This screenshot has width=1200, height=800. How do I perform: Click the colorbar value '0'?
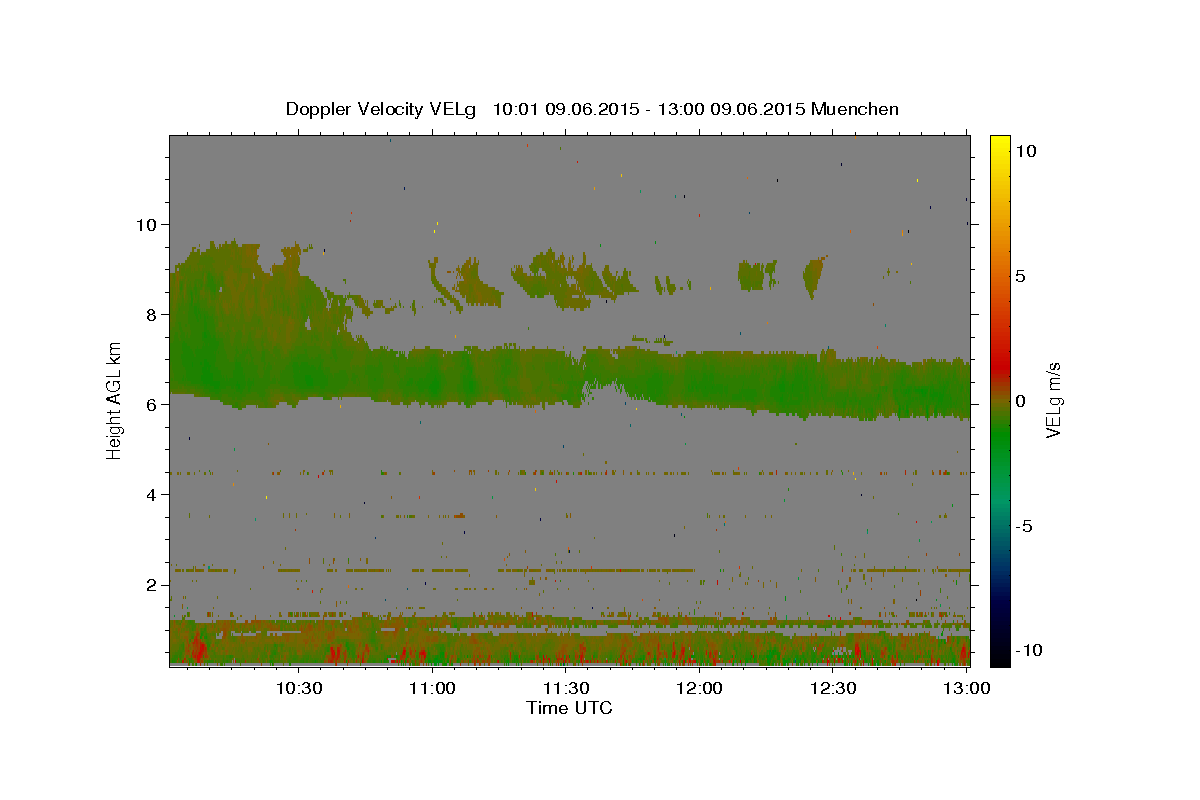1020,401
